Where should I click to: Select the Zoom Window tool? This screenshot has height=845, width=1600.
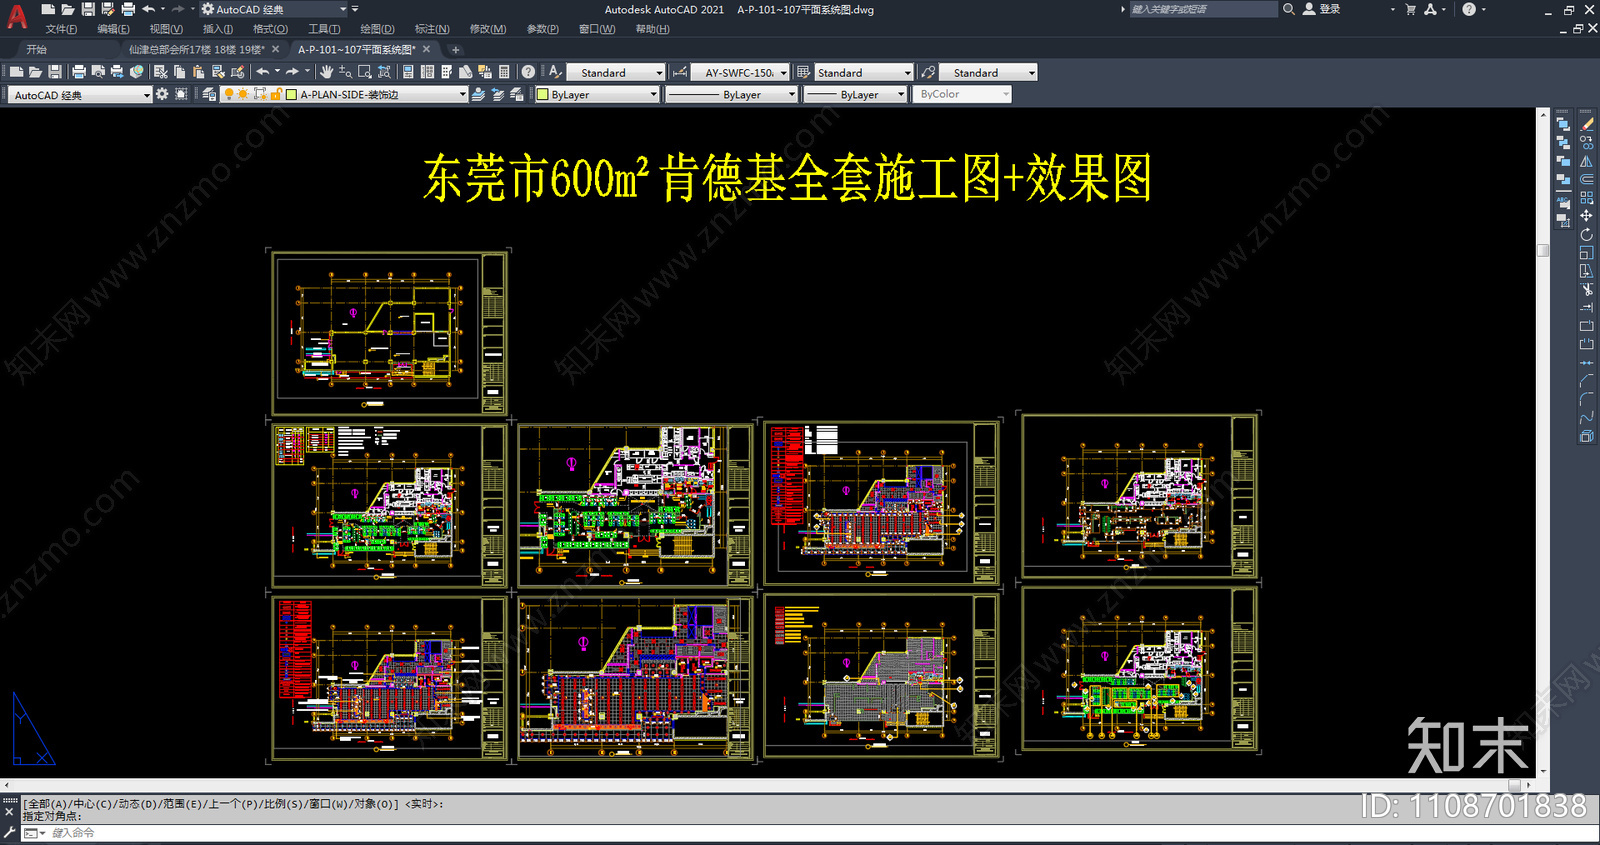365,72
